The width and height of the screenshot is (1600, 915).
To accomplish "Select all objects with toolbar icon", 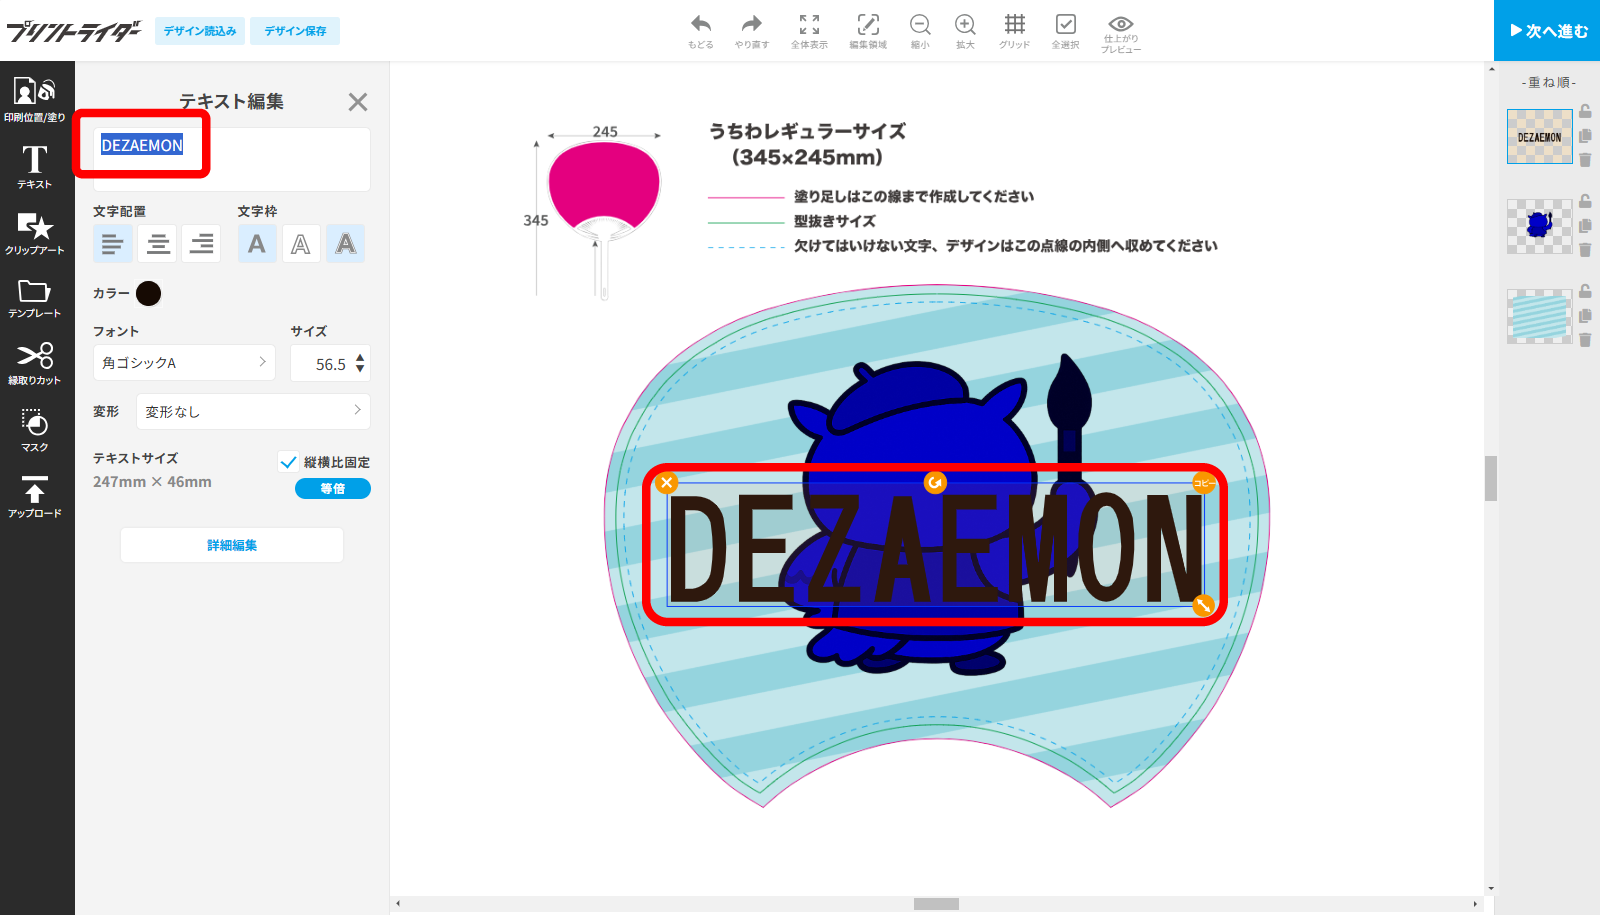I will click(1066, 31).
